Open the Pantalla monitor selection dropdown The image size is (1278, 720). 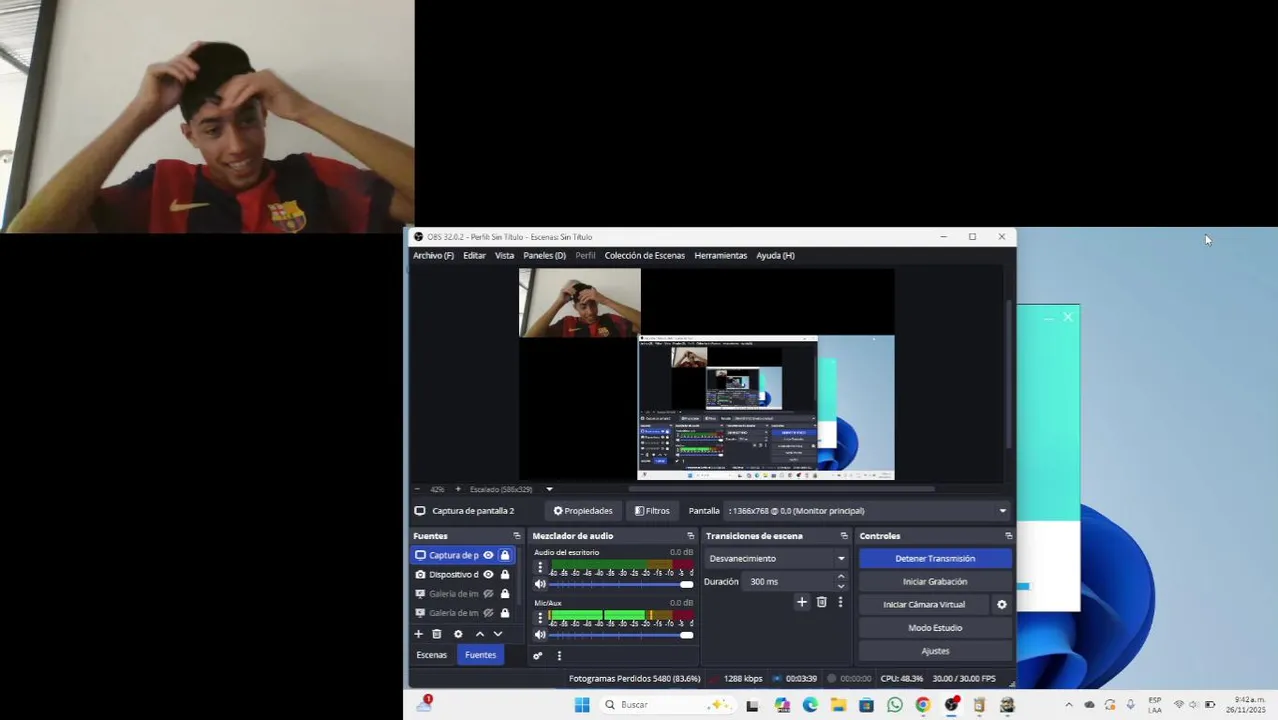point(867,511)
